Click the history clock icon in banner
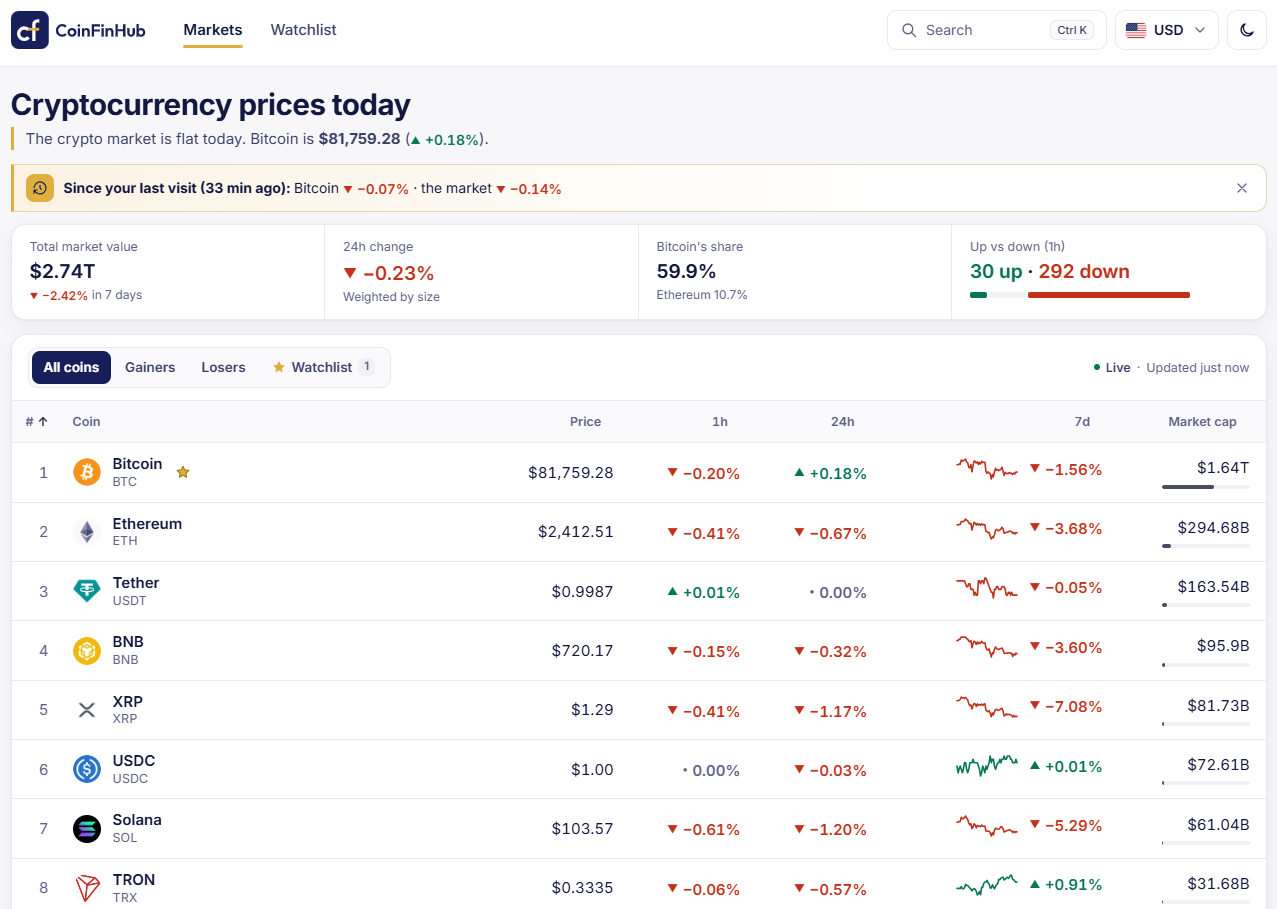Screen dimensions: 1277x909 click(40, 188)
